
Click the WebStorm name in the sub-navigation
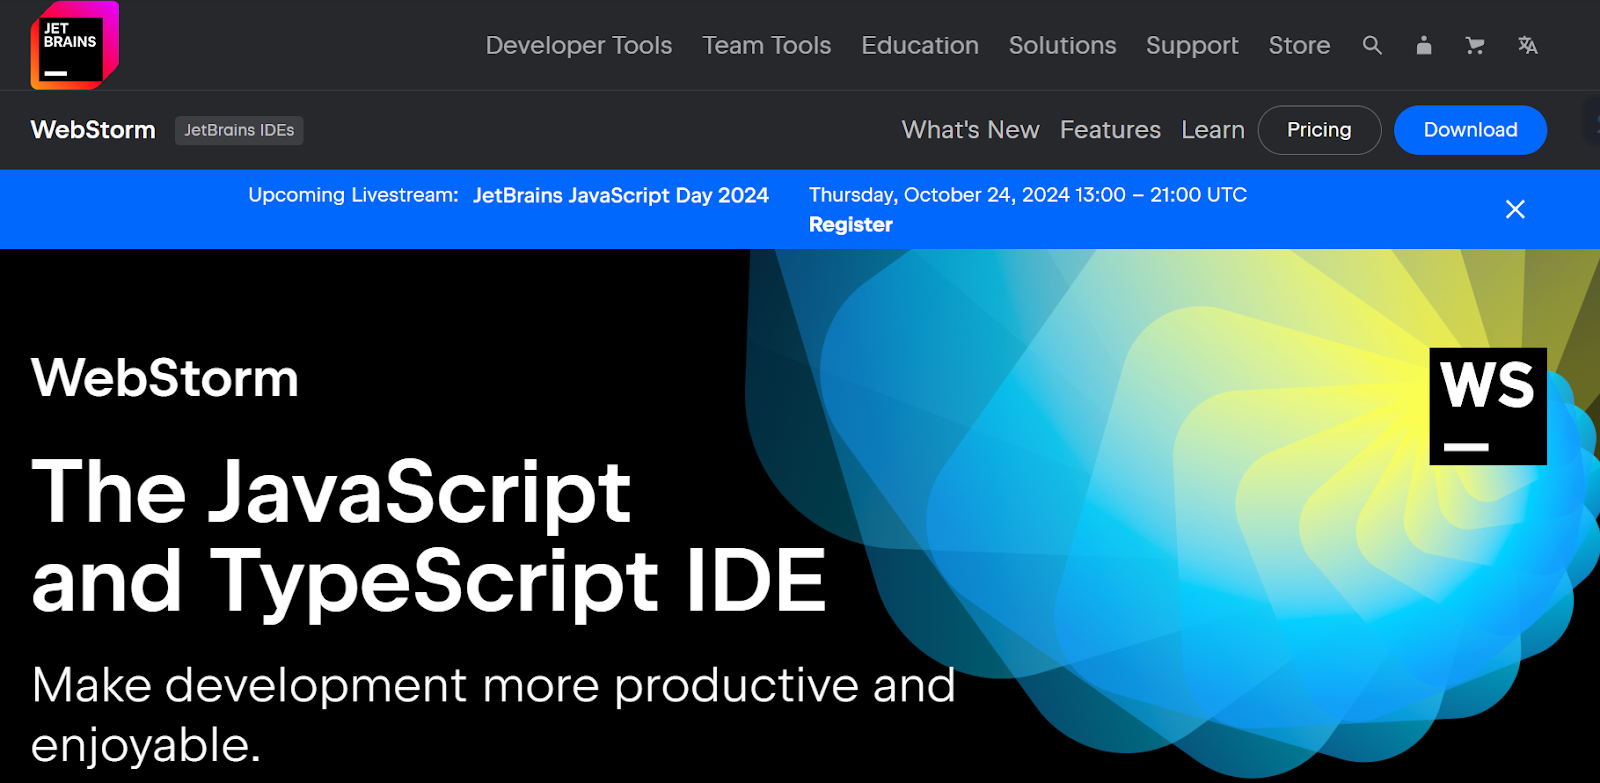coord(93,130)
